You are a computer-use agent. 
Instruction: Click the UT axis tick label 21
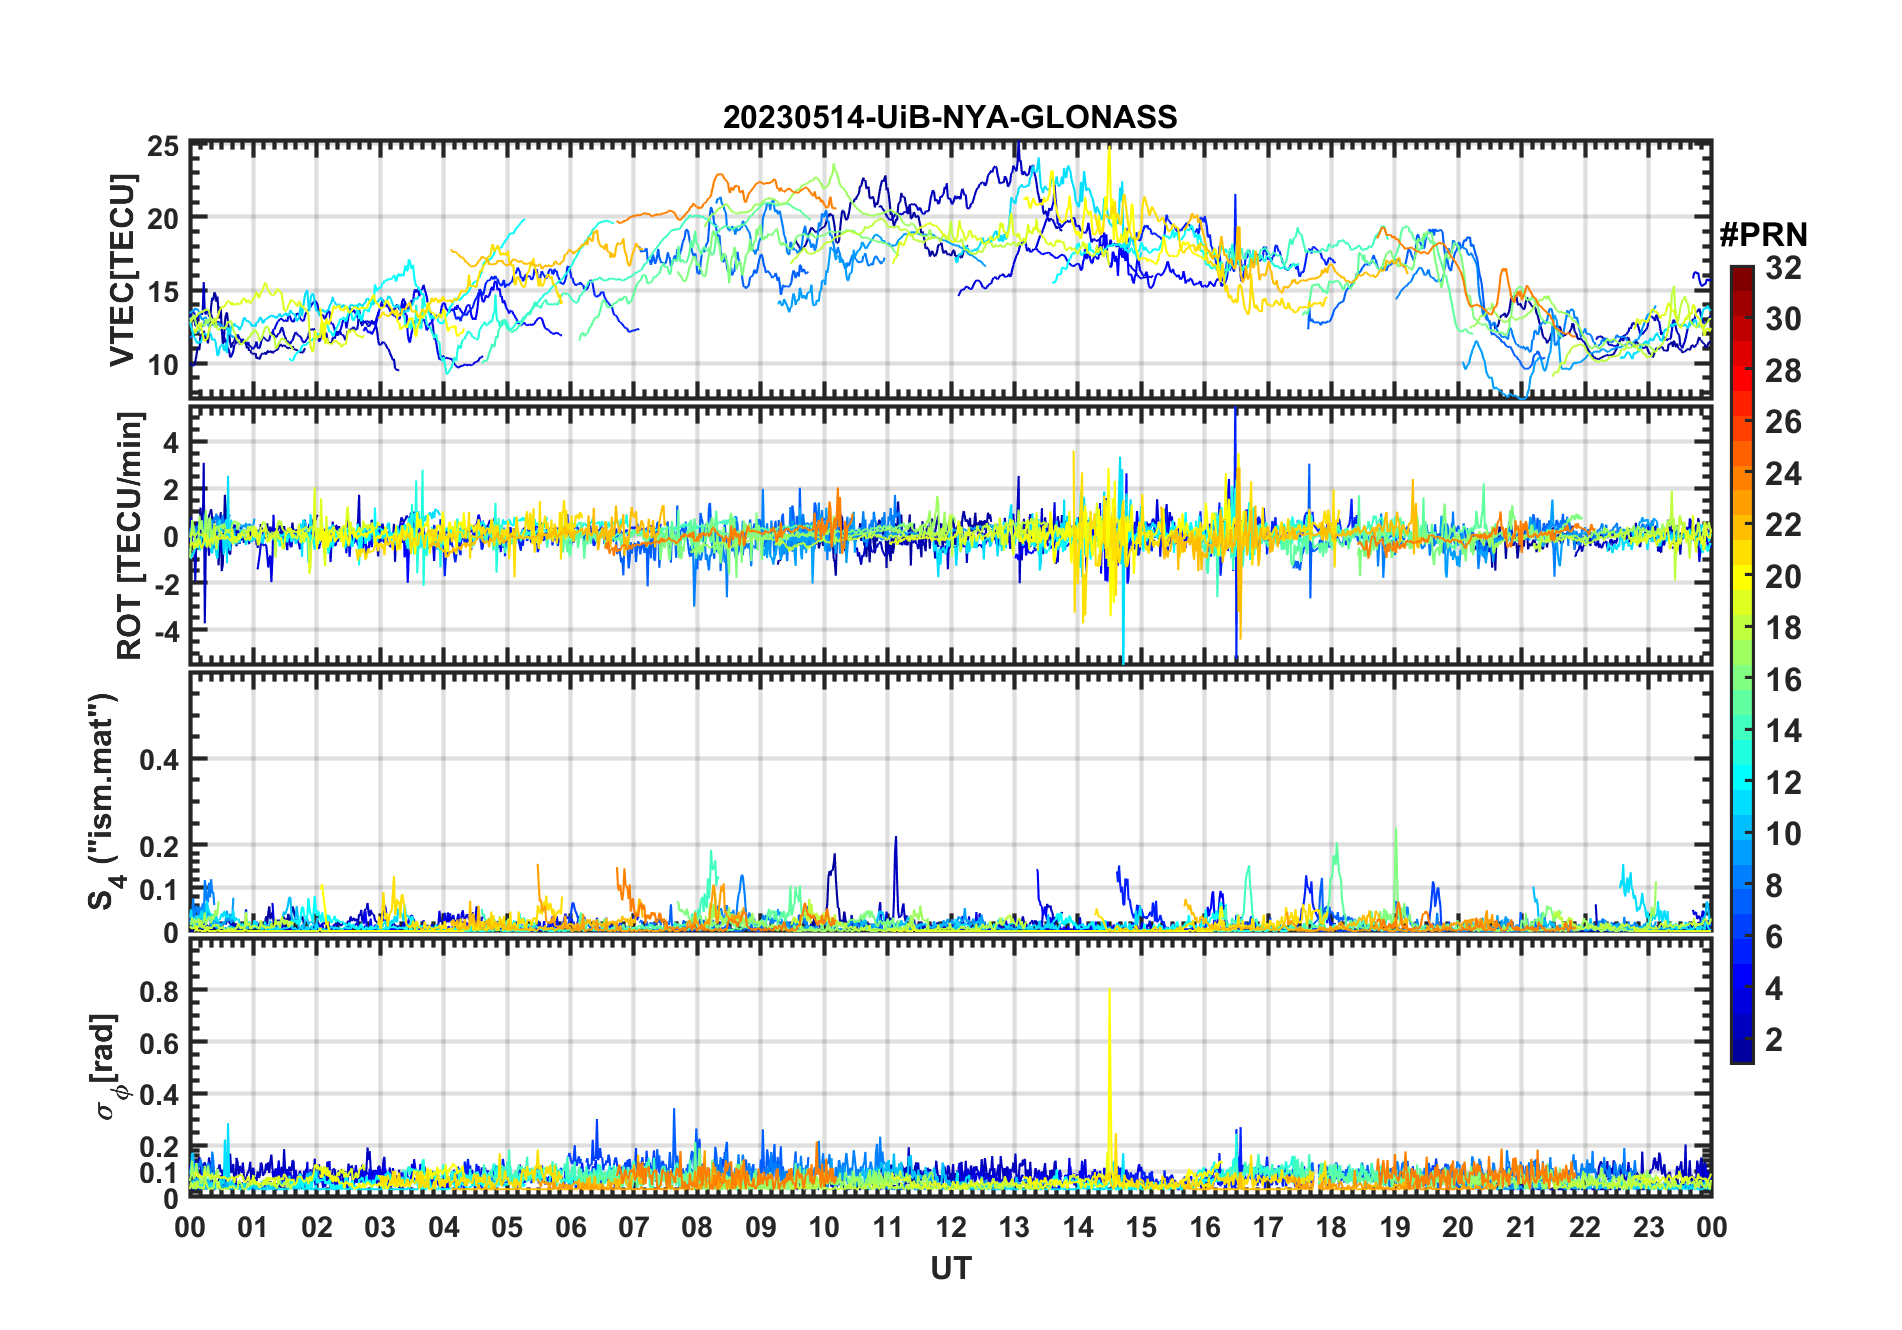click(1522, 1227)
